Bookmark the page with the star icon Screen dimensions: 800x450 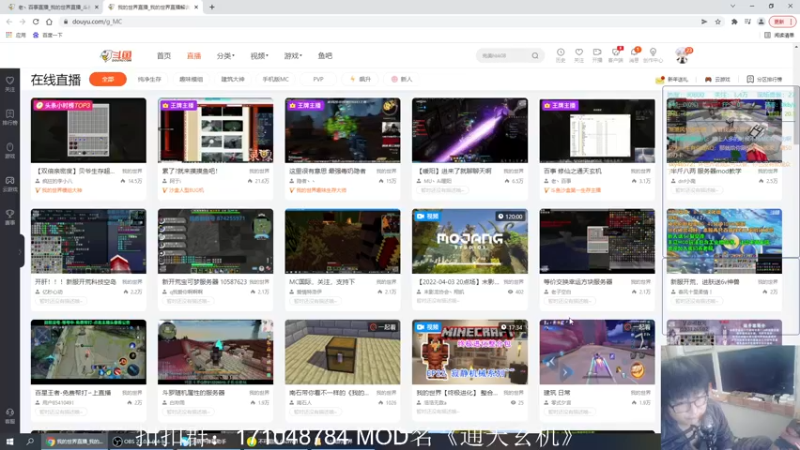pyautogui.click(x=718, y=21)
